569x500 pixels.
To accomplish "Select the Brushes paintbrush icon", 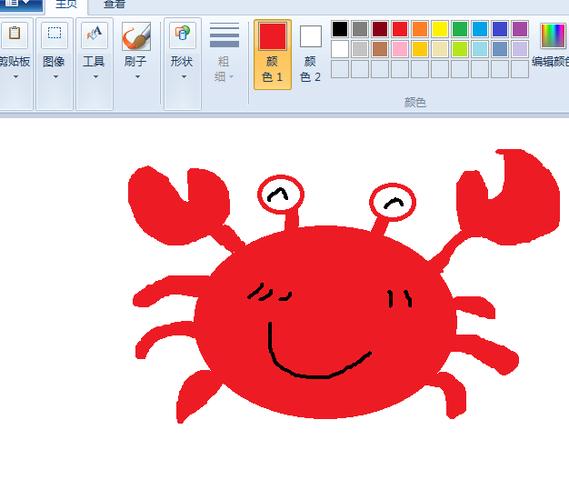I will (136, 36).
